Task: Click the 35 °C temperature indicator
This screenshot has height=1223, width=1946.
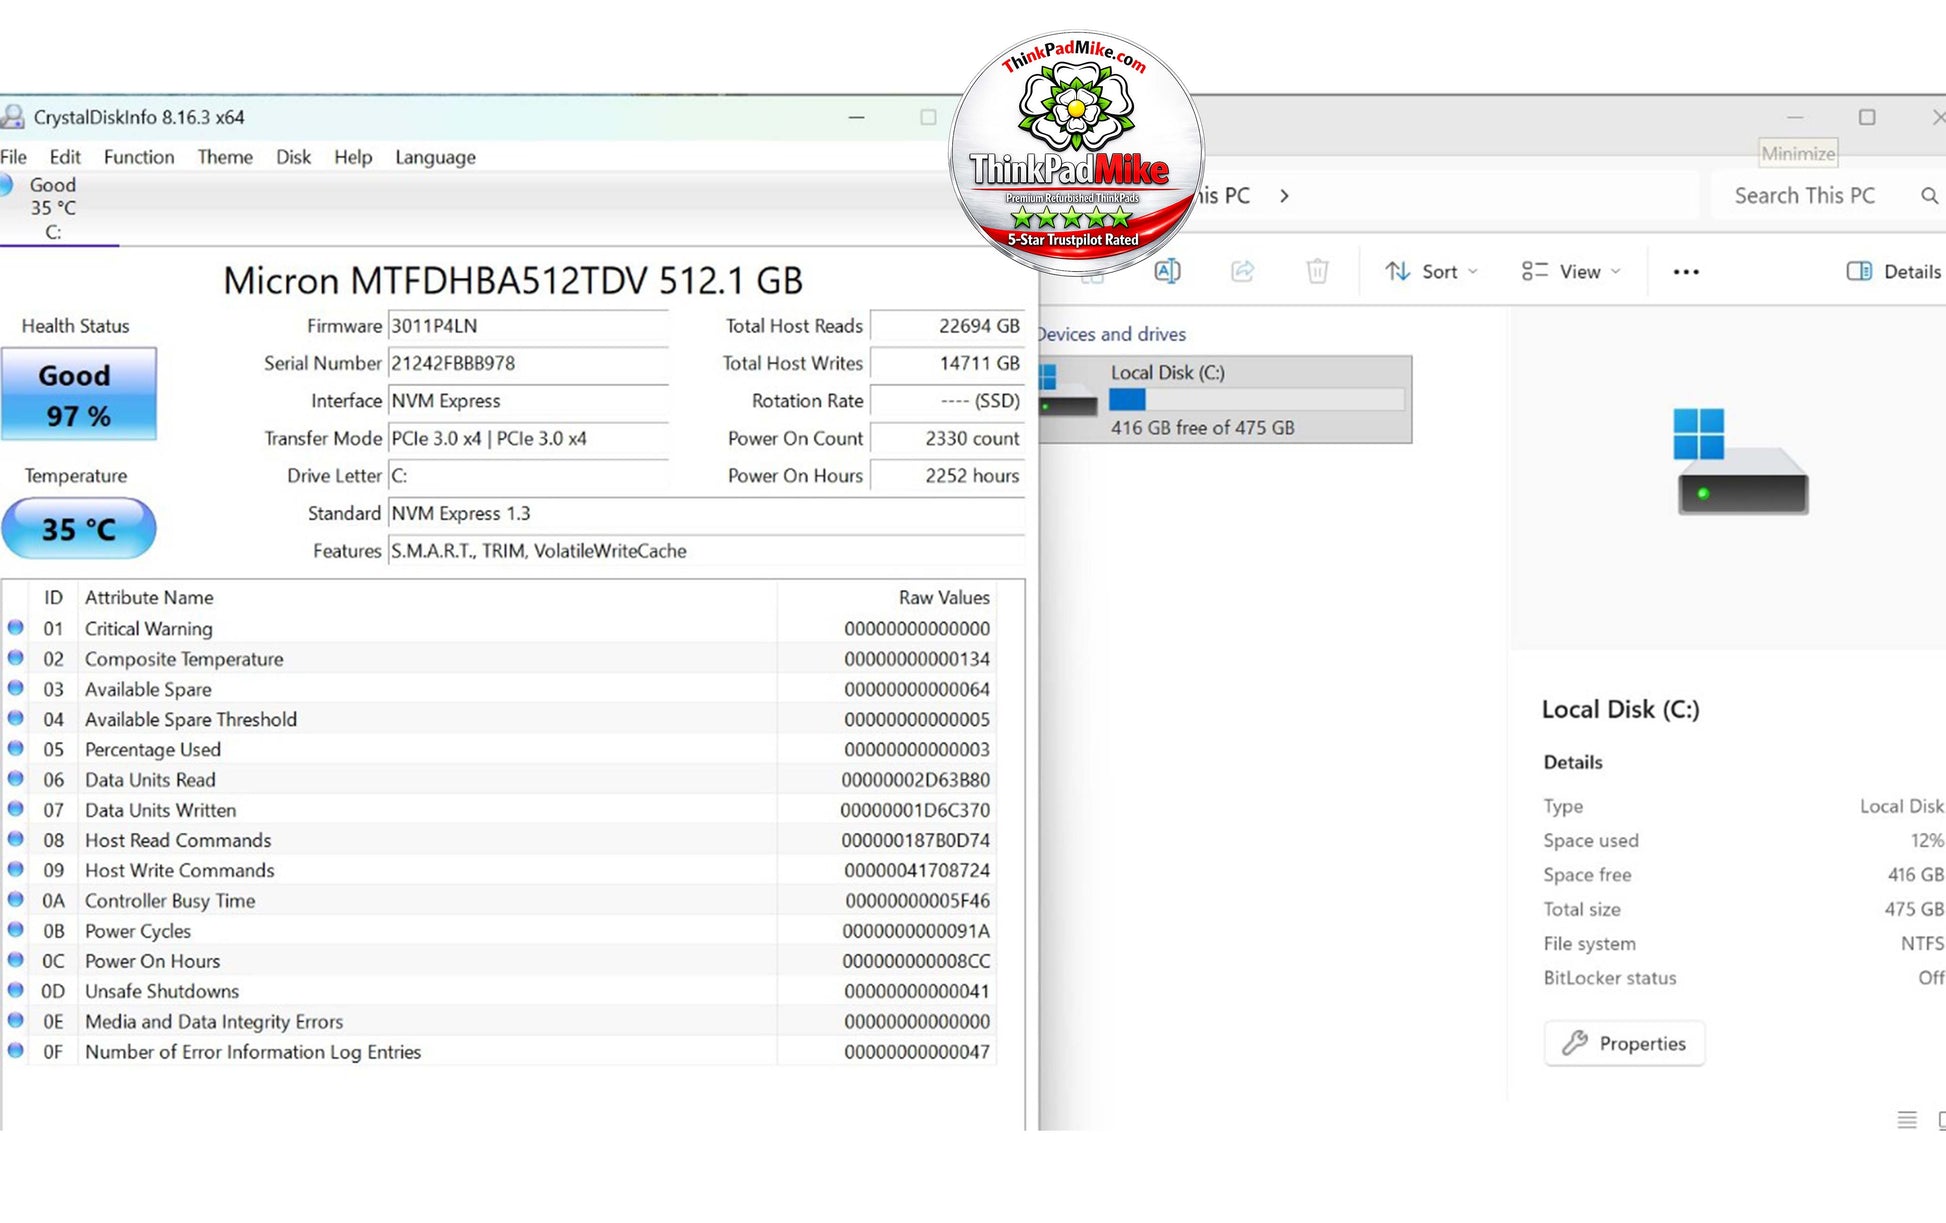Action: click(x=79, y=528)
